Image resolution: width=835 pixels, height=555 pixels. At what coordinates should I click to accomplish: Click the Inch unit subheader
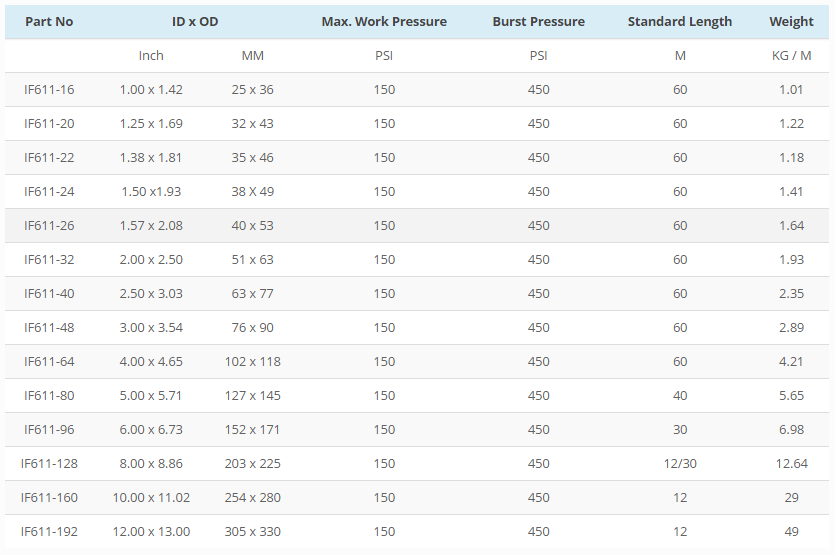pyautogui.click(x=151, y=55)
